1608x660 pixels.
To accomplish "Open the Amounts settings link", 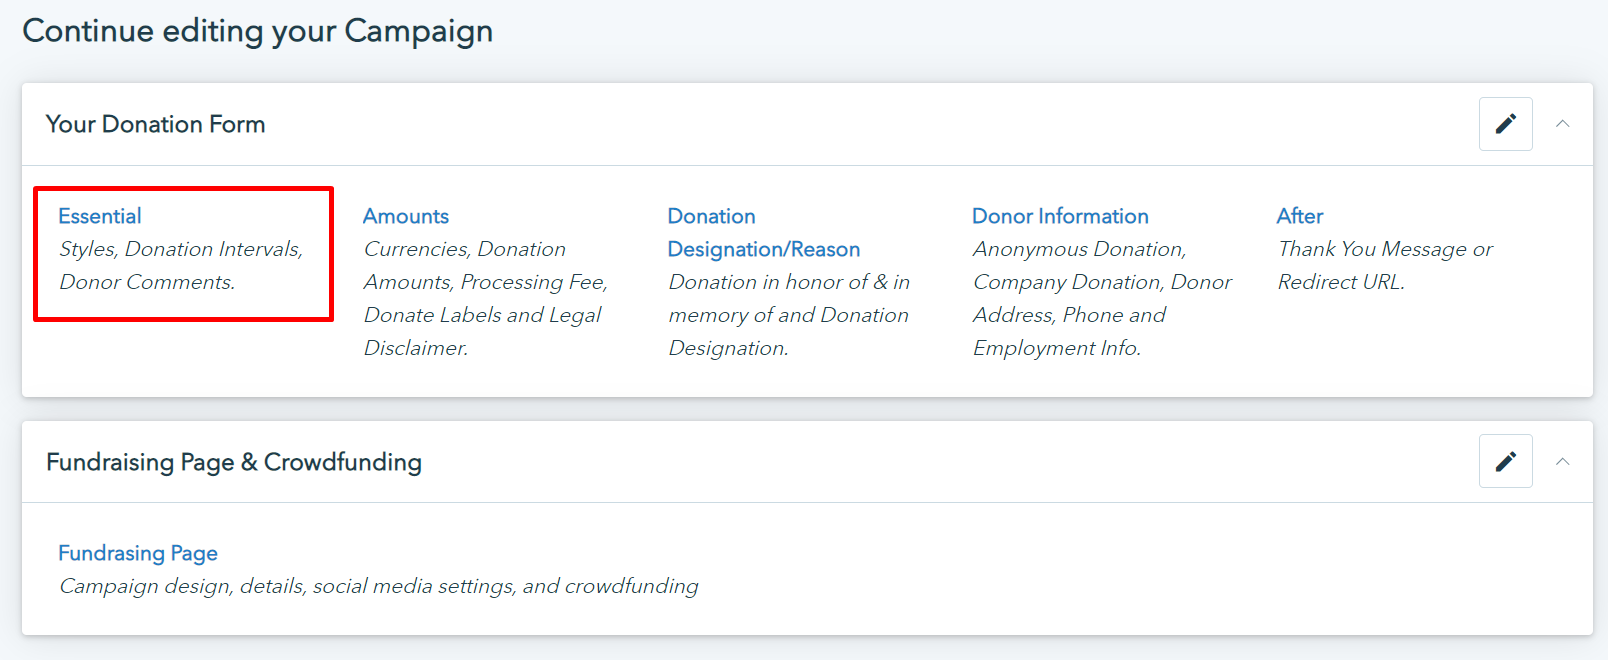I will click(406, 216).
